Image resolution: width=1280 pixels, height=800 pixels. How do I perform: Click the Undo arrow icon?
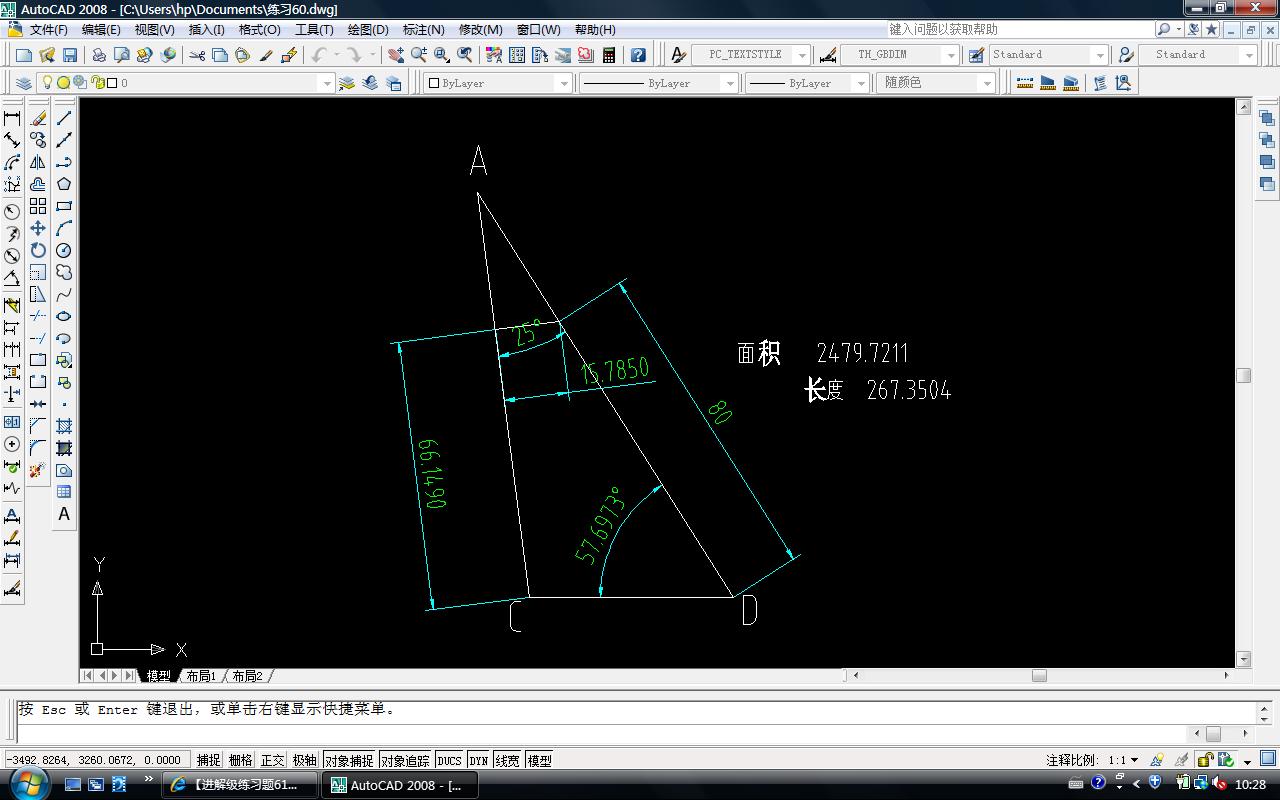319,55
